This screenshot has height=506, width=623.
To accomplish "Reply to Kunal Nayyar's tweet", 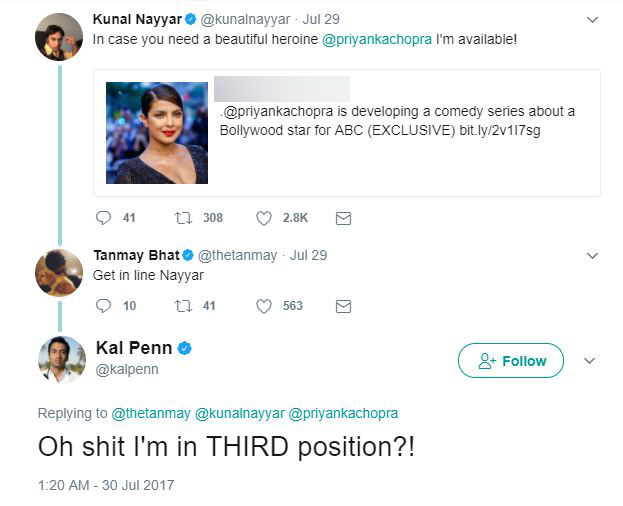I will click(104, 218).
